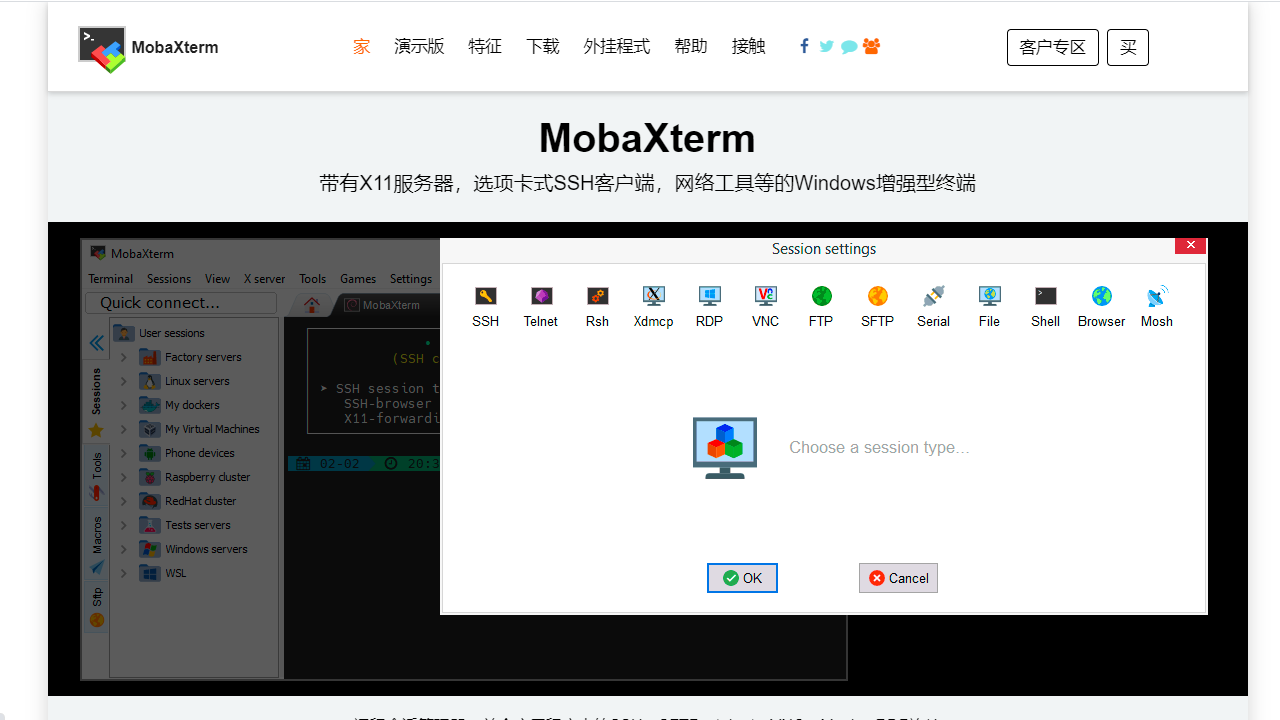Open the SFTP session type
This screenshot has height=720, width=1280.
[x=877, y=305]
